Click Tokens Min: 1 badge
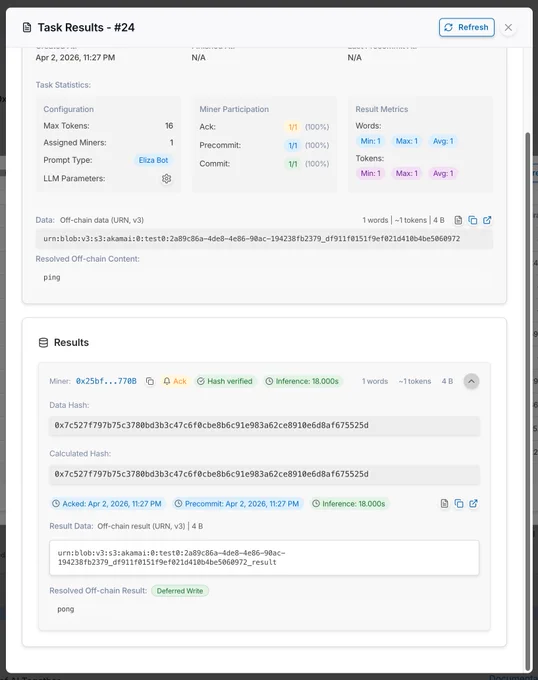The width and height of the screenshot is (538, 680). (x=370, y=173)
